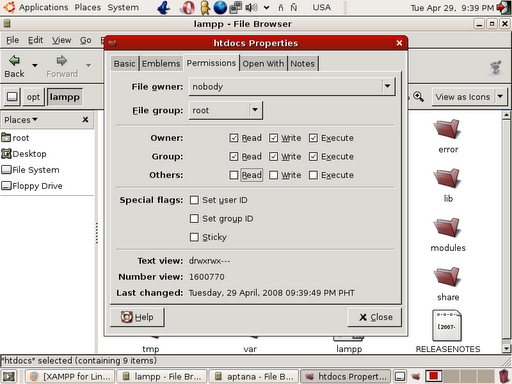This screenshot has width=512, height=384.
Task: Click the Help button
Action: (137, 317)
